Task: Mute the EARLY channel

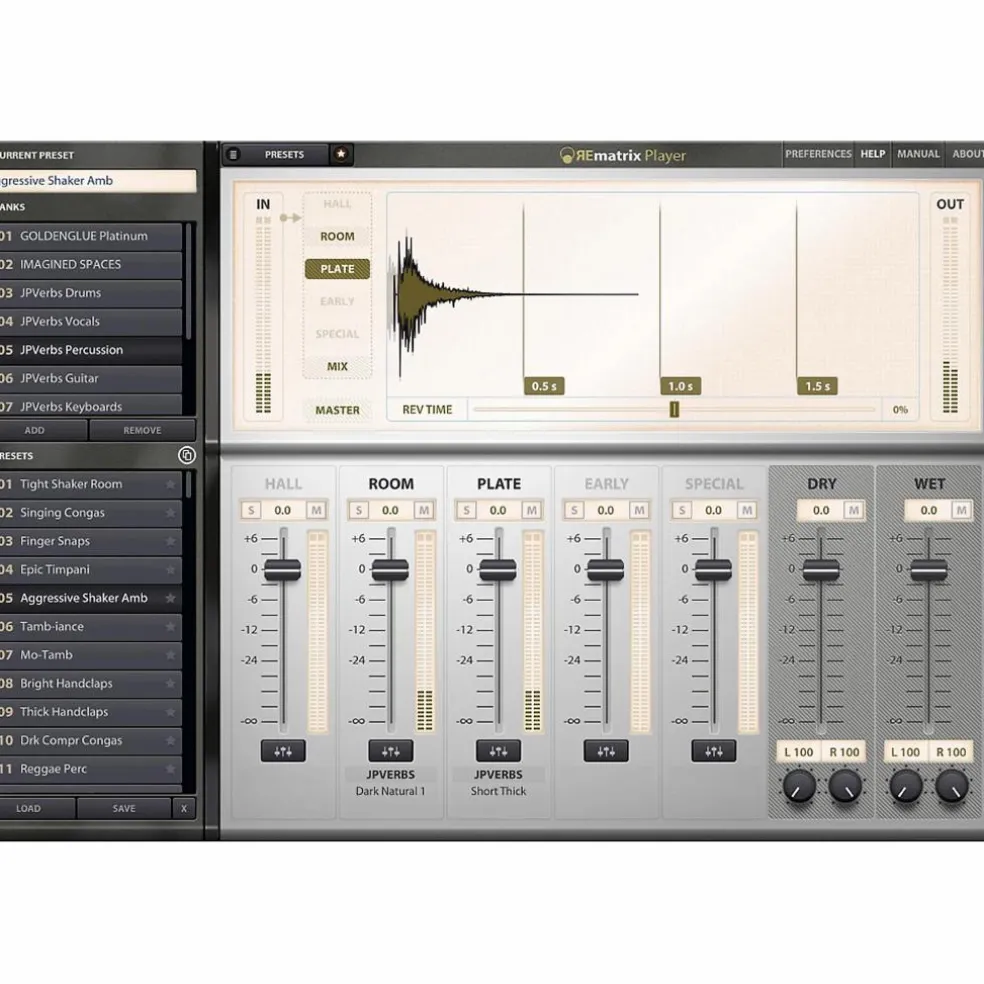Action: [639, 510]
